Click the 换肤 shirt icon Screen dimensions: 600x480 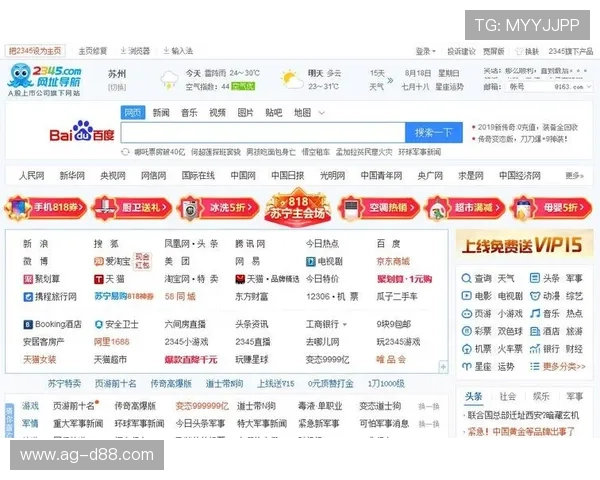coord(519,51)
